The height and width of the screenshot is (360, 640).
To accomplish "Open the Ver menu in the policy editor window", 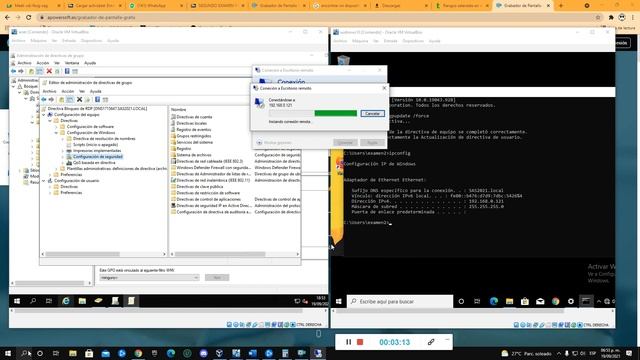I will pyautogui.click(x=82, y=91).
